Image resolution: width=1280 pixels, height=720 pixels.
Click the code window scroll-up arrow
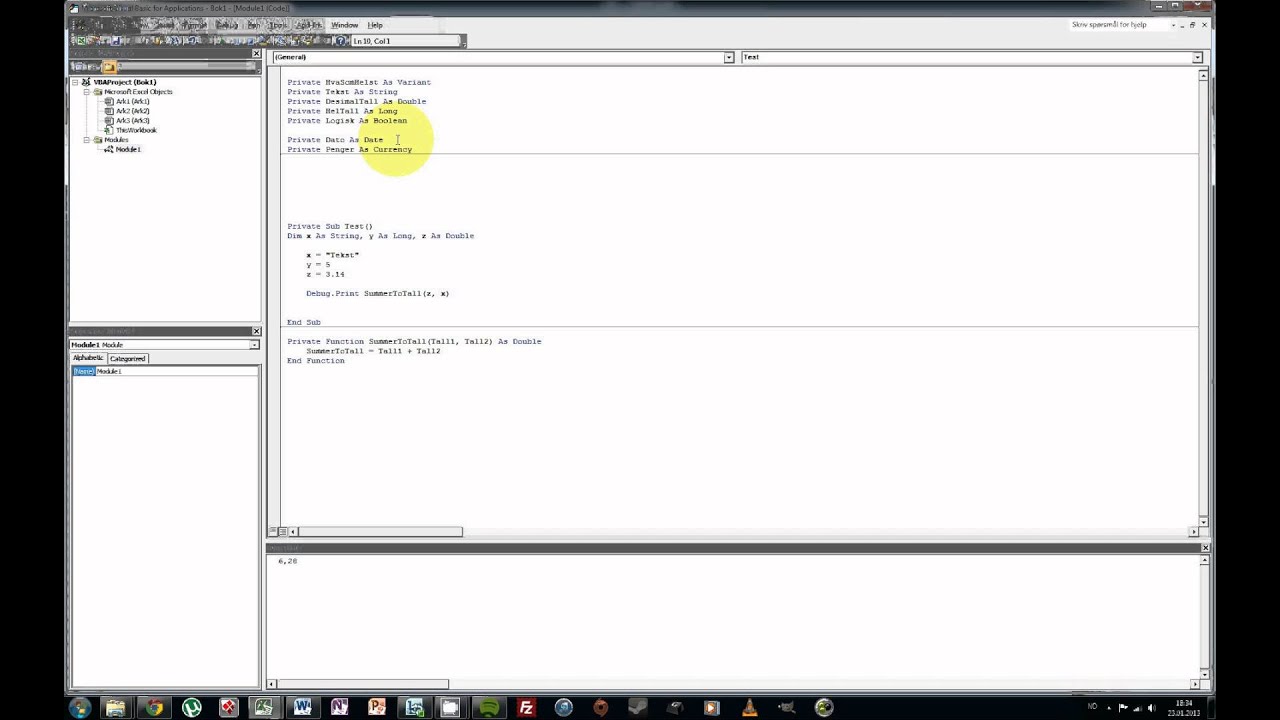tap(1203, 76)
